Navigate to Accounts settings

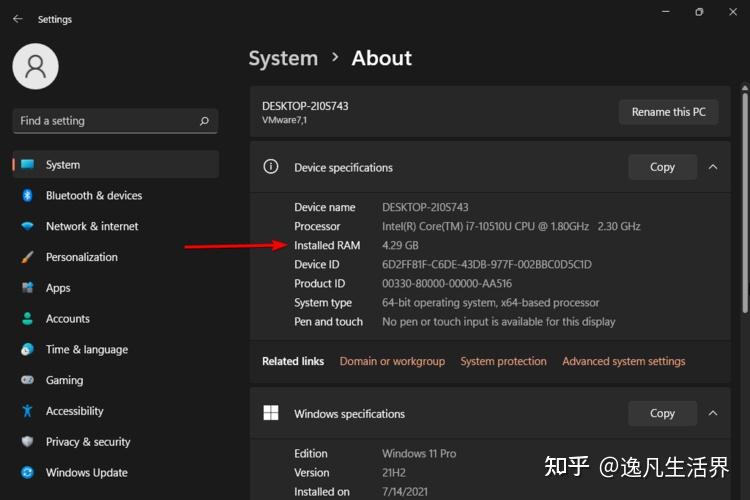click(116, 319)
